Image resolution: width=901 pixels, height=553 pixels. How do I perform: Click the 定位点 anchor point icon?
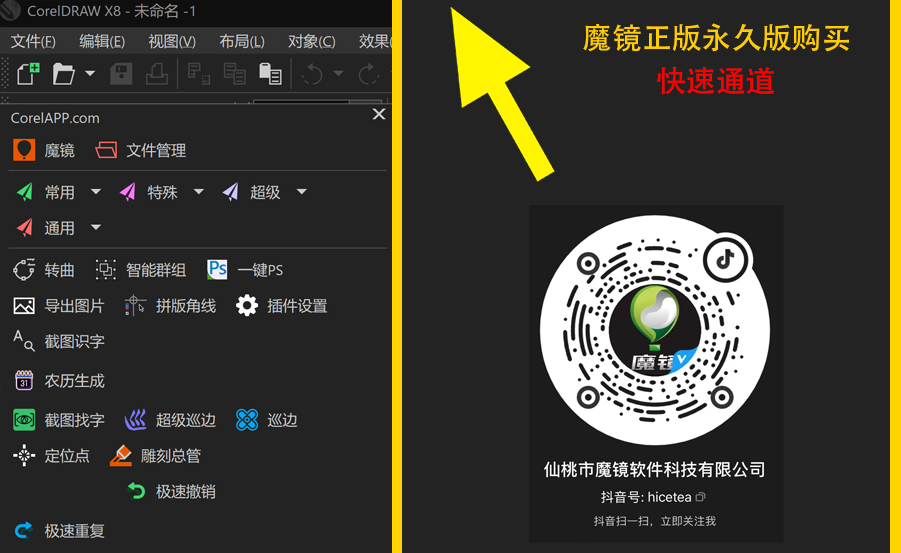point(24,455)
